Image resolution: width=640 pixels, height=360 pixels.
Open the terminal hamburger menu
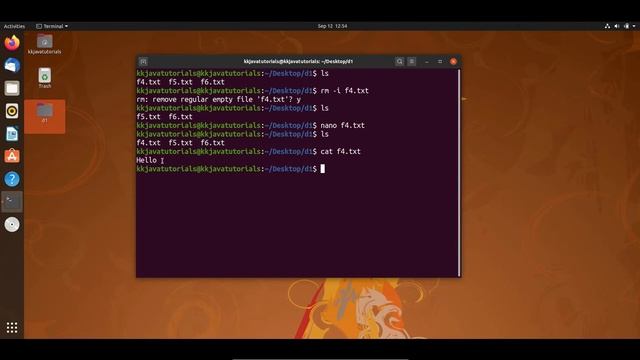(411, 61)
